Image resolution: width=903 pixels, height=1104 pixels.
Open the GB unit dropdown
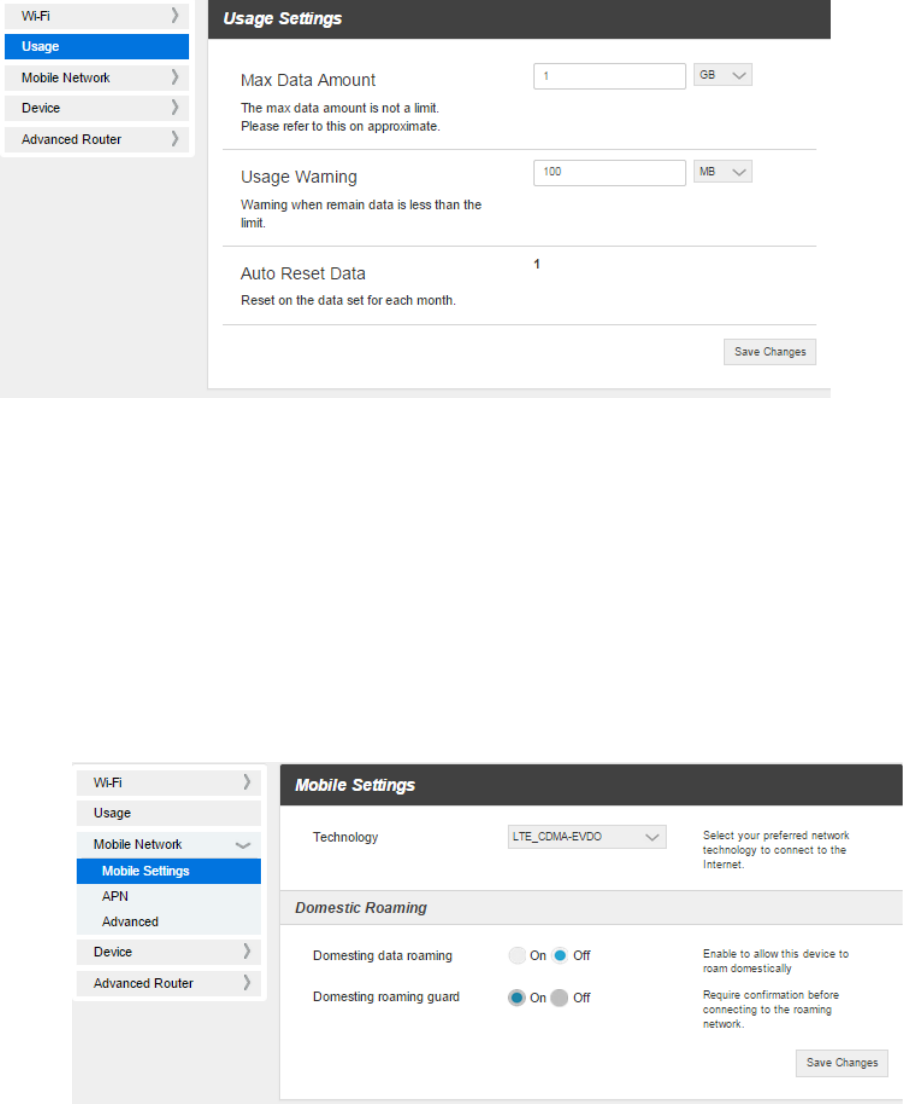click(x=723, y=75)
